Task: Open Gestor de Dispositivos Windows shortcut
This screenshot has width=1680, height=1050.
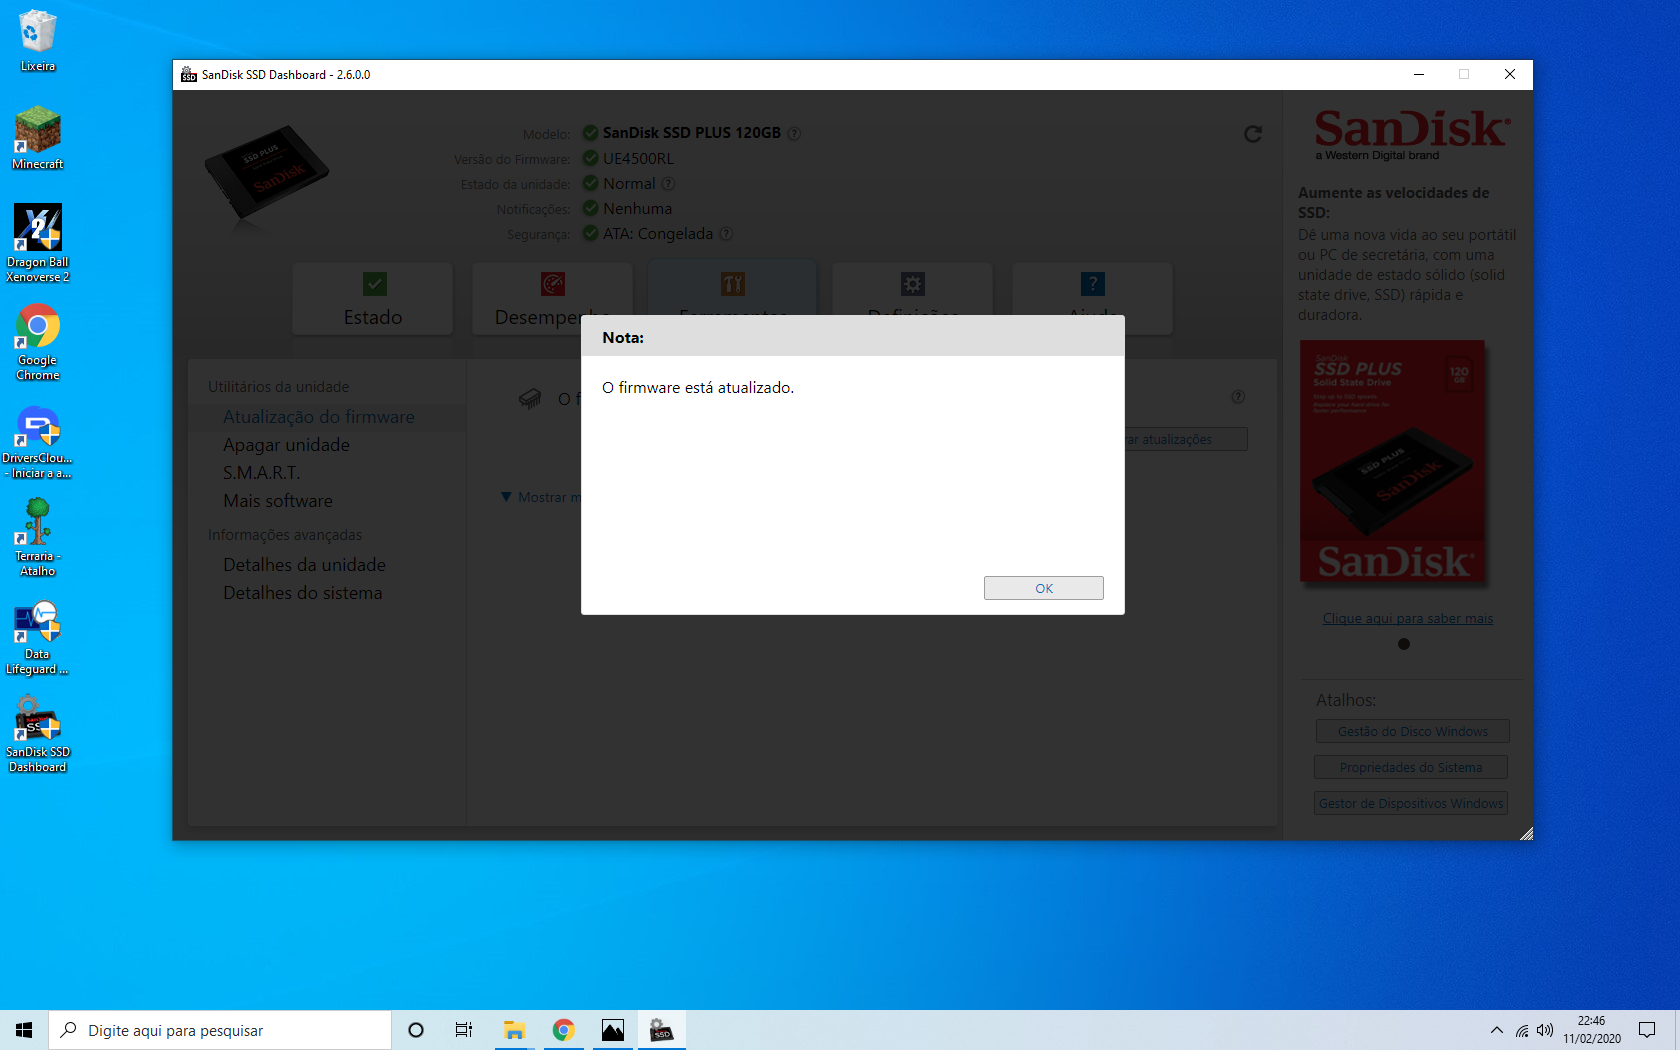Action: tap(1411, 804)
